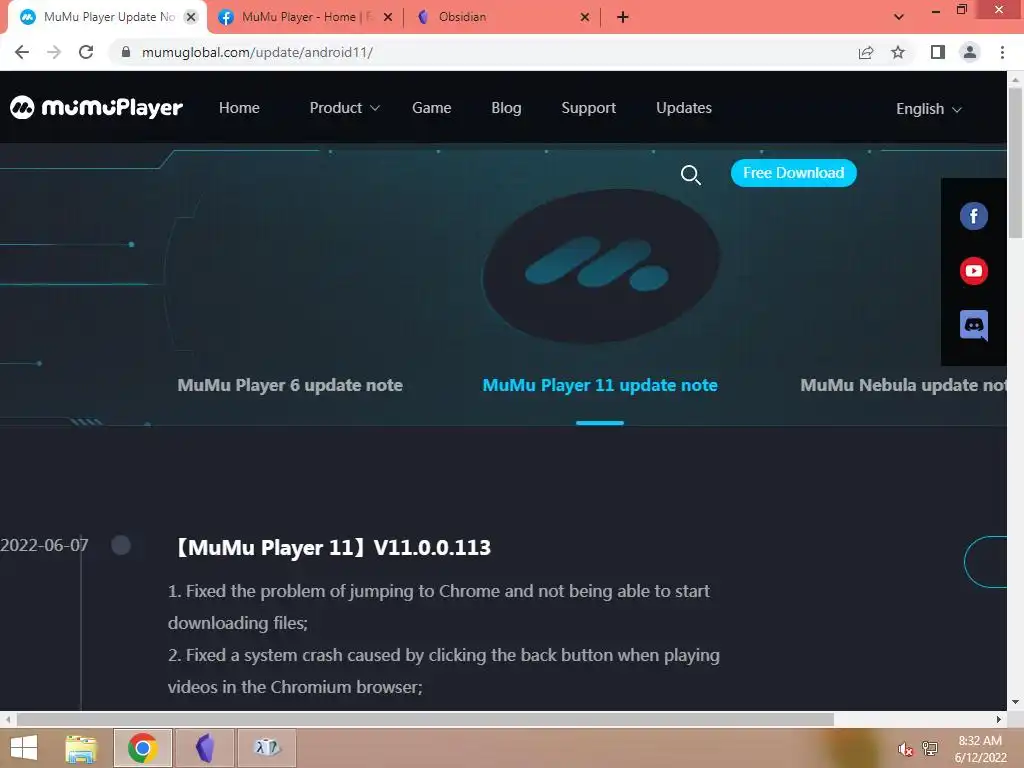The height and width of the screenshot is (768, 1024).
Task: Click Chrome icon in taskbar
Action: [142, 748]
